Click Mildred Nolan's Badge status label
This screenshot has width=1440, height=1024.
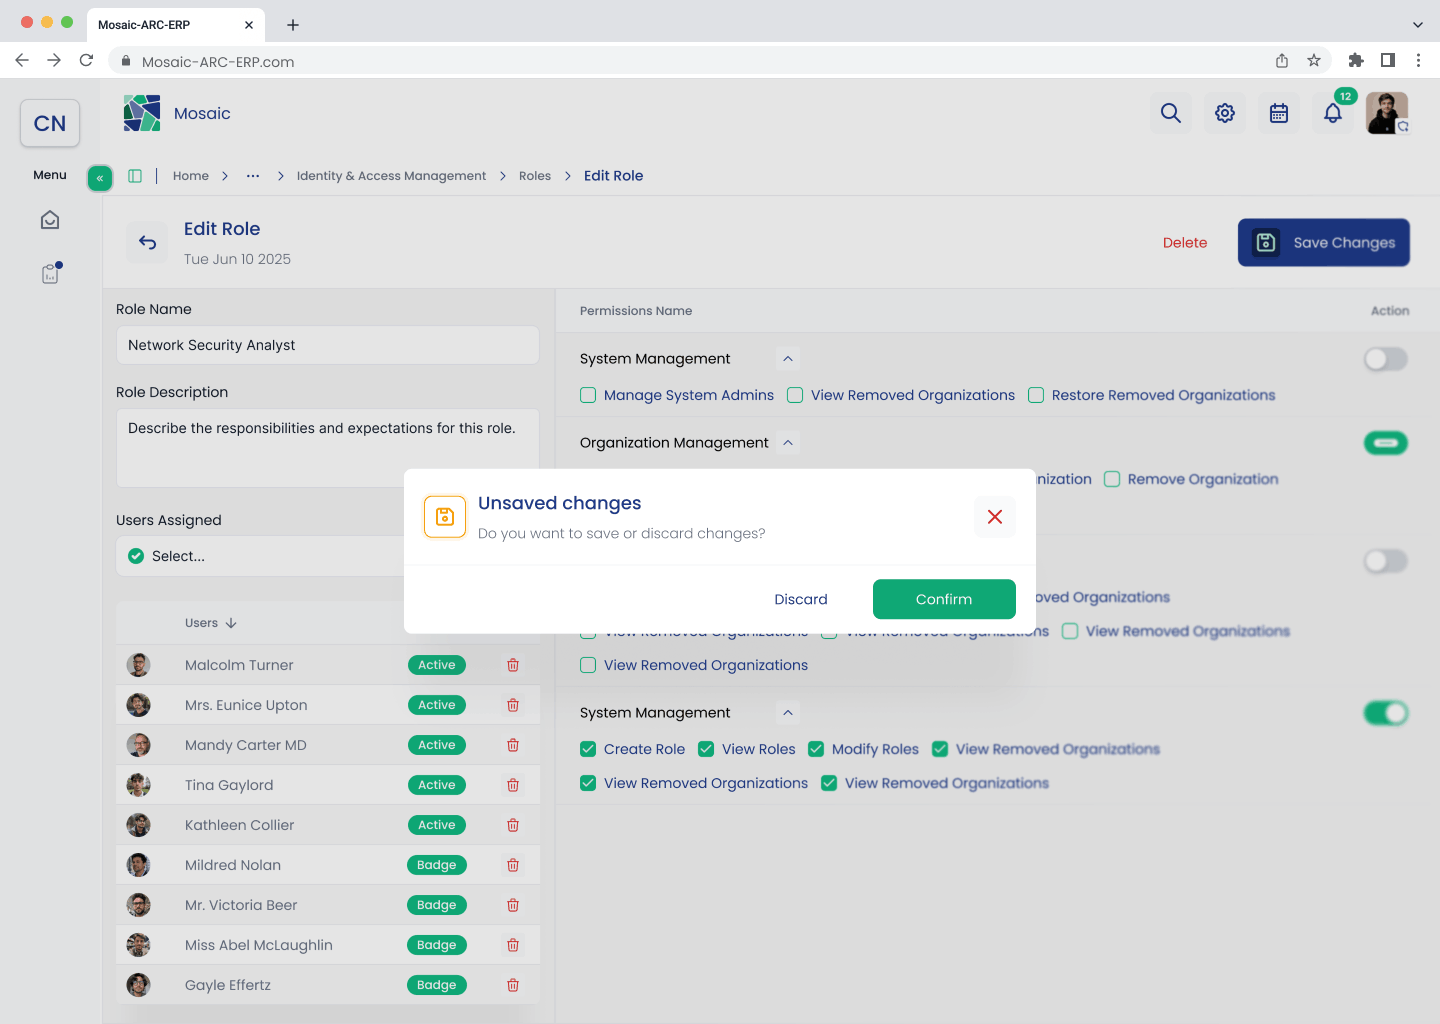(437, 865)
